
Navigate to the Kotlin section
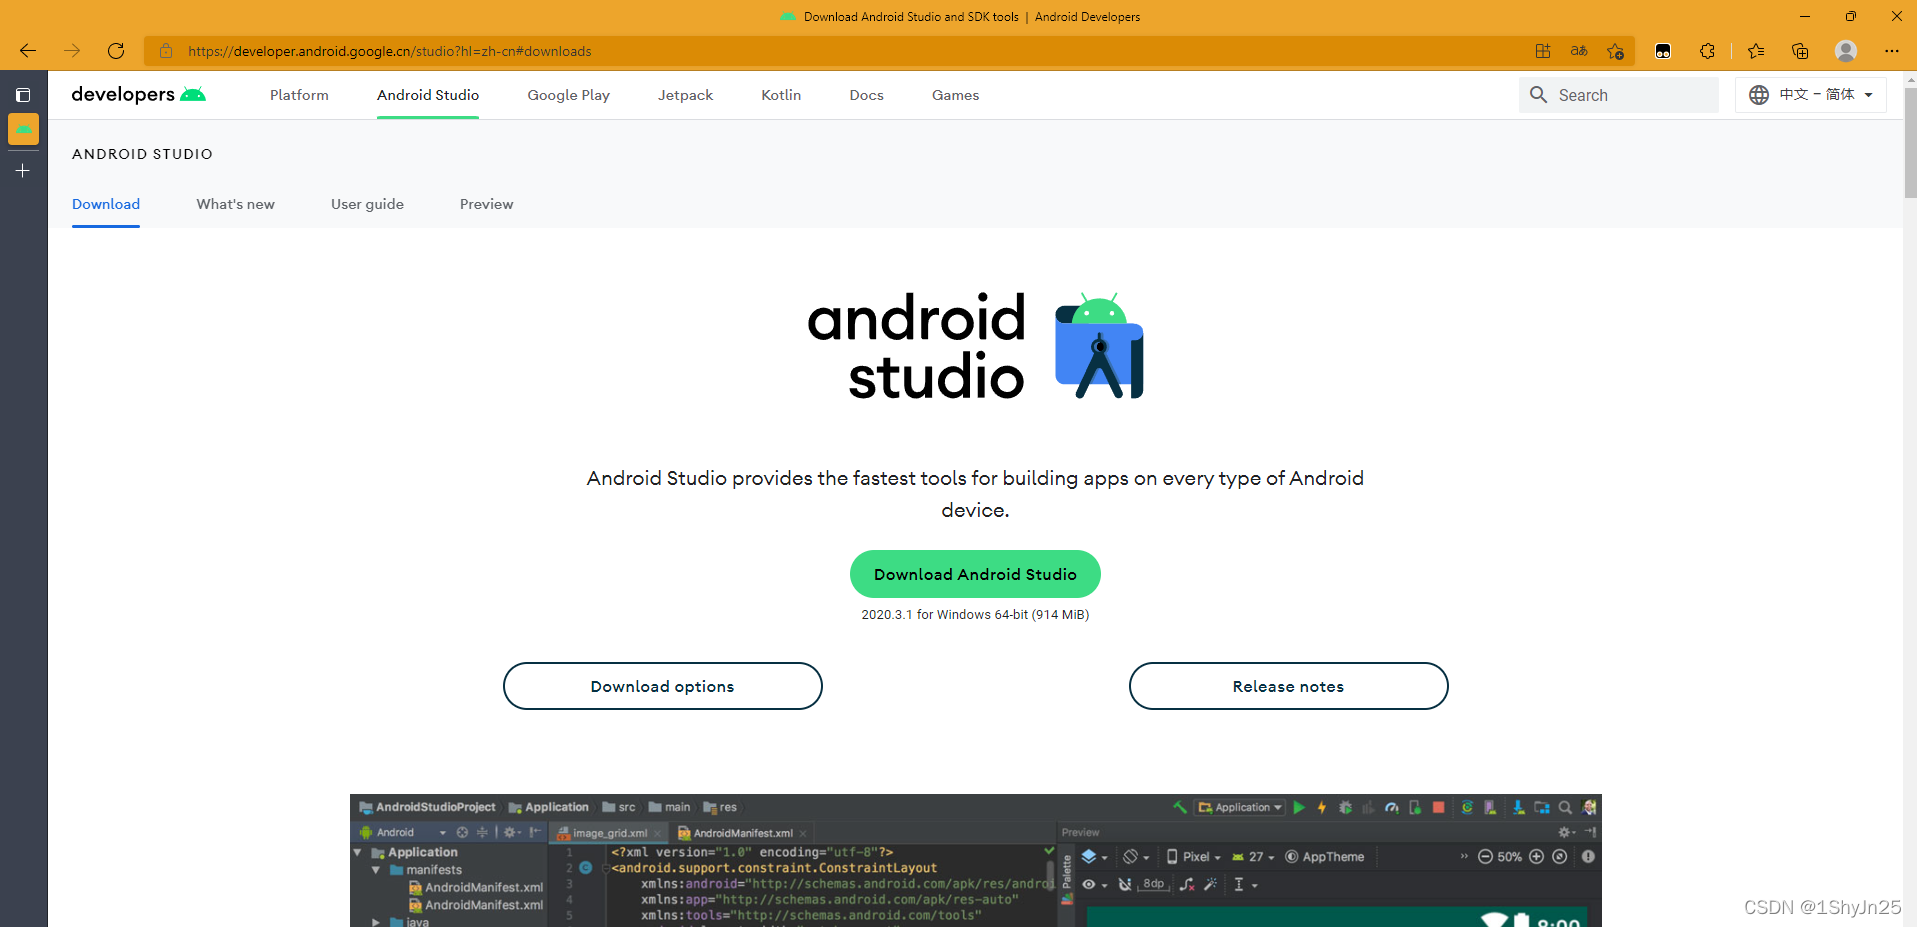point(781,95)
